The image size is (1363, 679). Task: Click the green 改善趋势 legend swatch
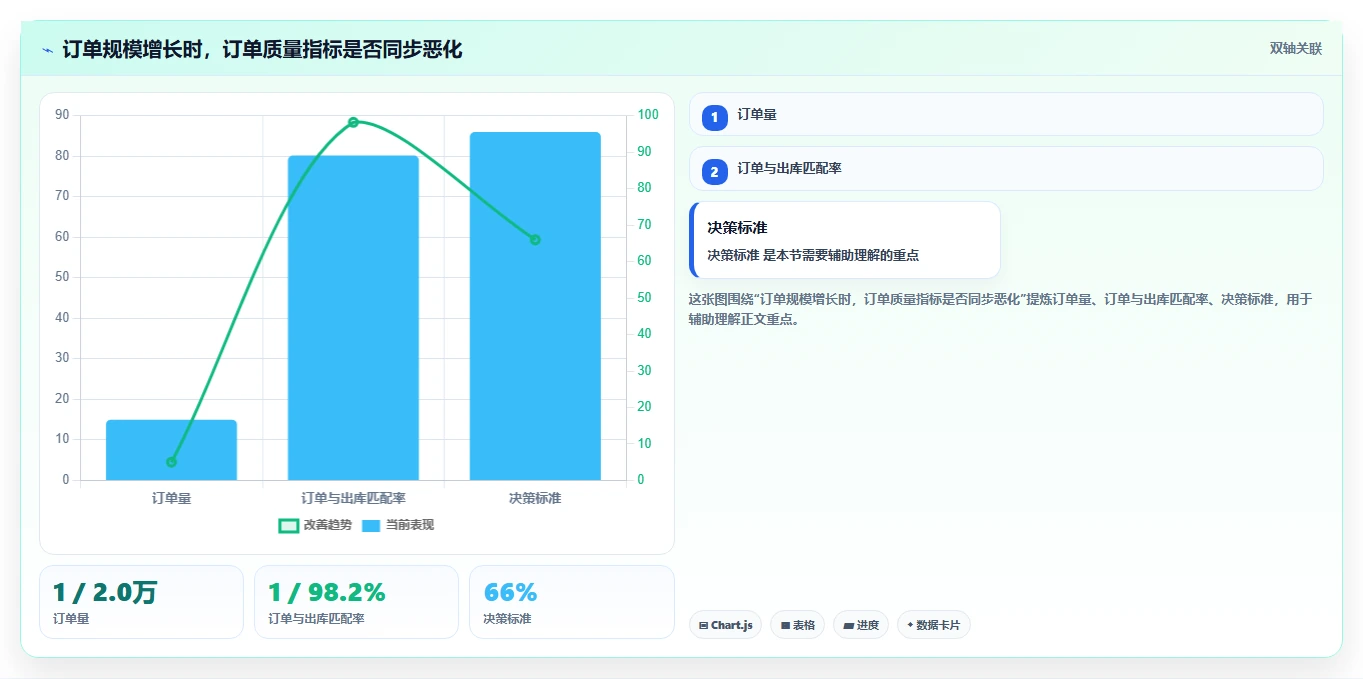(x=288, y=525)
